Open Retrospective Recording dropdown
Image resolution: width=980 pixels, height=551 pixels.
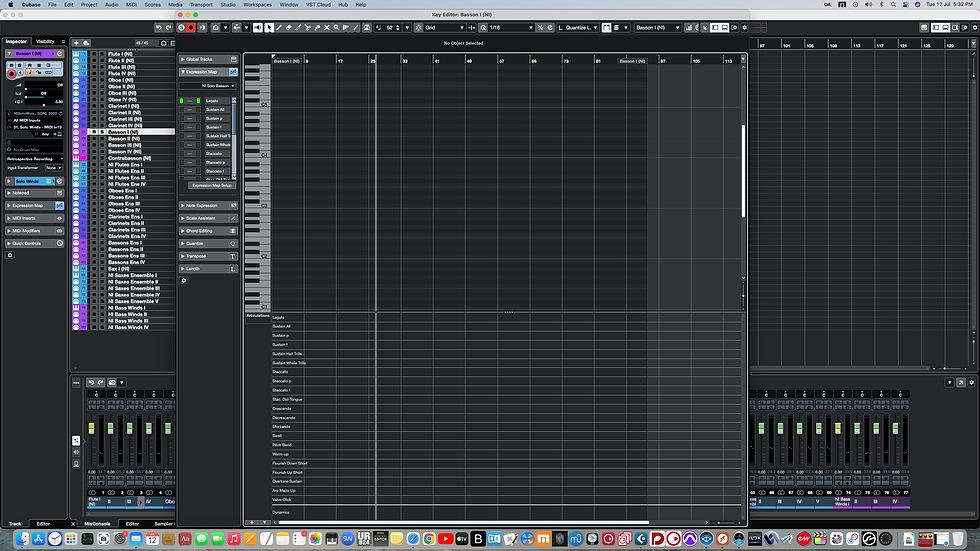pos(34,159)
